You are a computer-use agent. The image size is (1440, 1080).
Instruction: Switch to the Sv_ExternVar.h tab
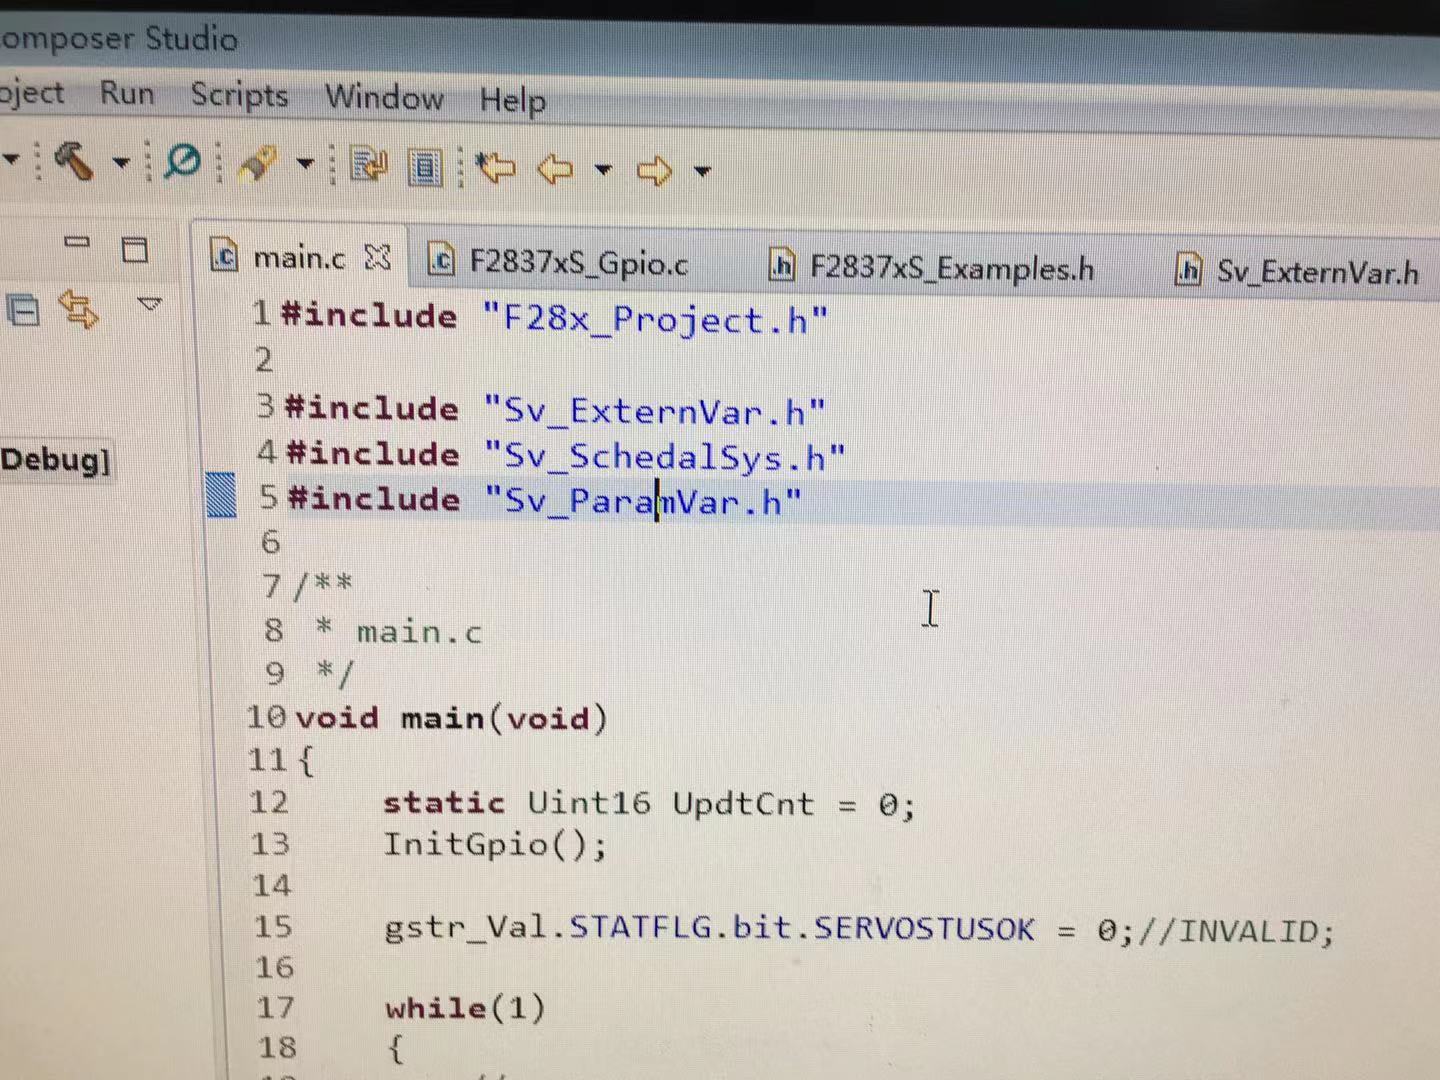1298,272
